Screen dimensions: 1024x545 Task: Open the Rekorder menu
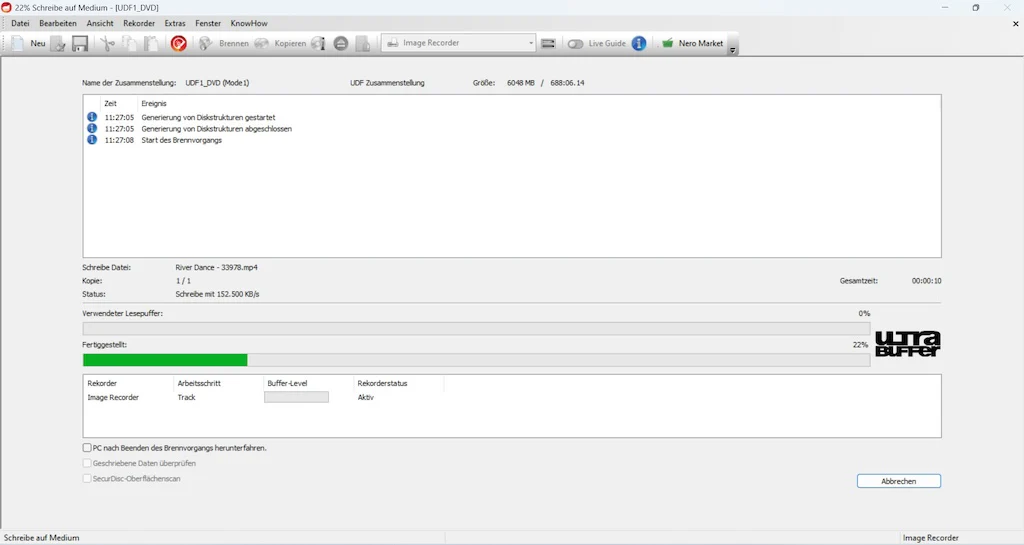point(139,23)
